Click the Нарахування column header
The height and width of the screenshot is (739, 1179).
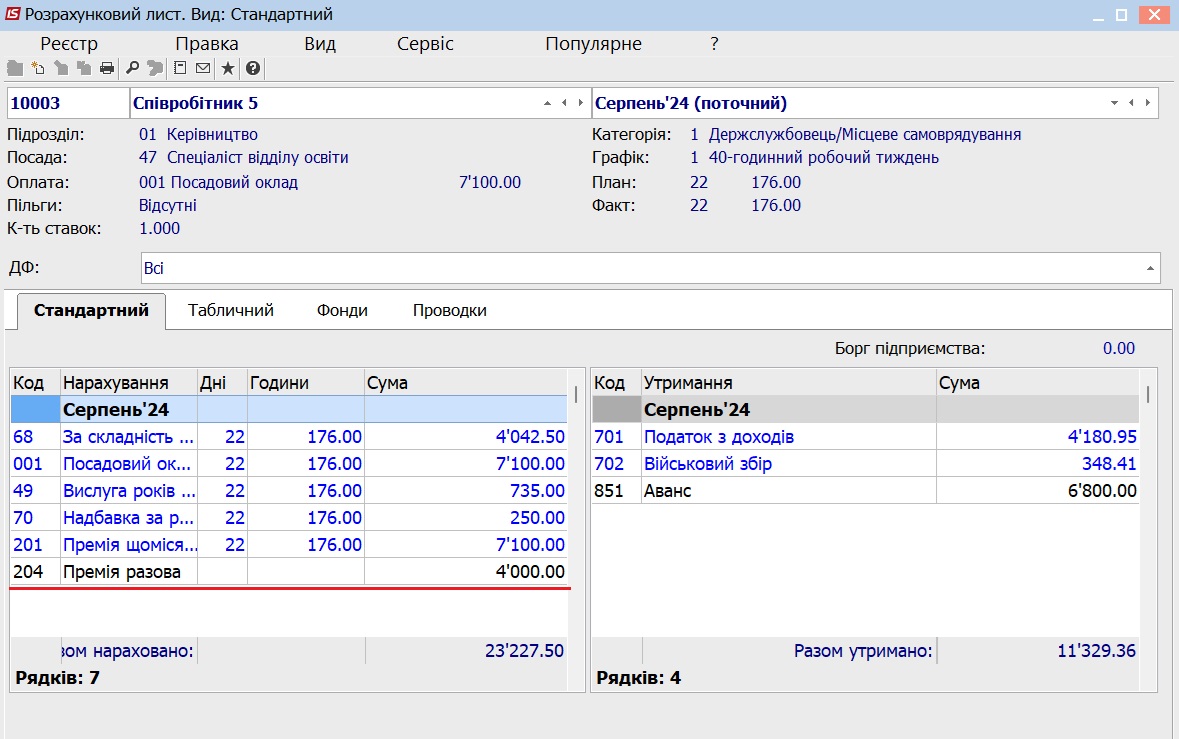click(129, 383)
